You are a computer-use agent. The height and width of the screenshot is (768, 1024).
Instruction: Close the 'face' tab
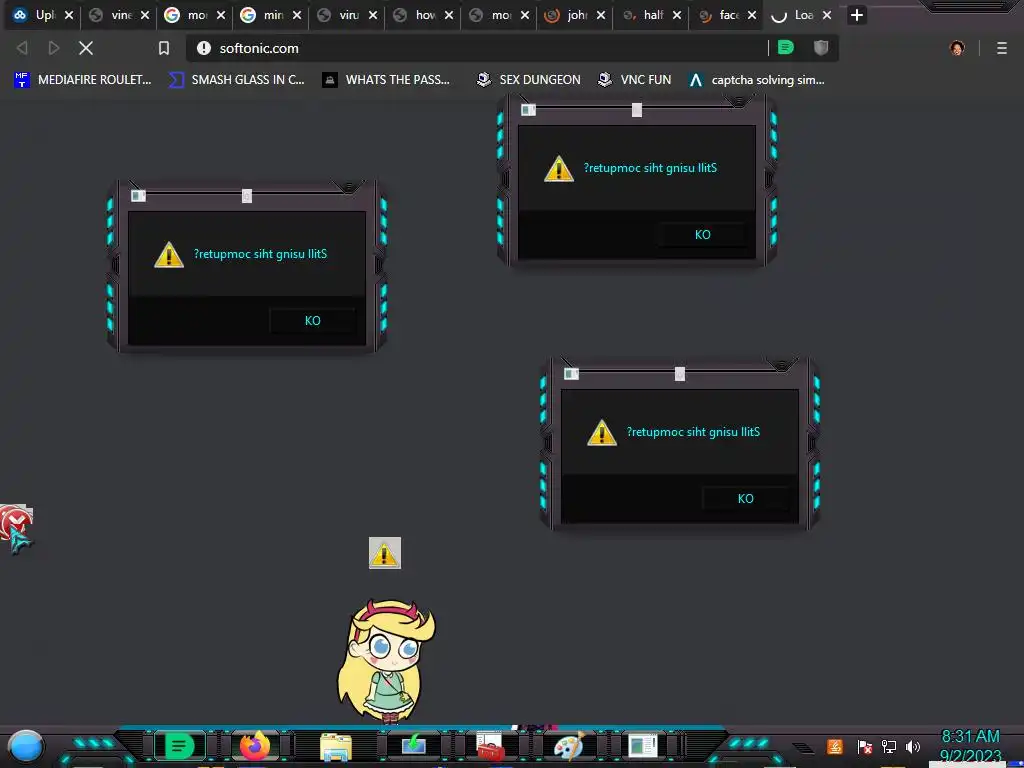(x=752, y=15)
